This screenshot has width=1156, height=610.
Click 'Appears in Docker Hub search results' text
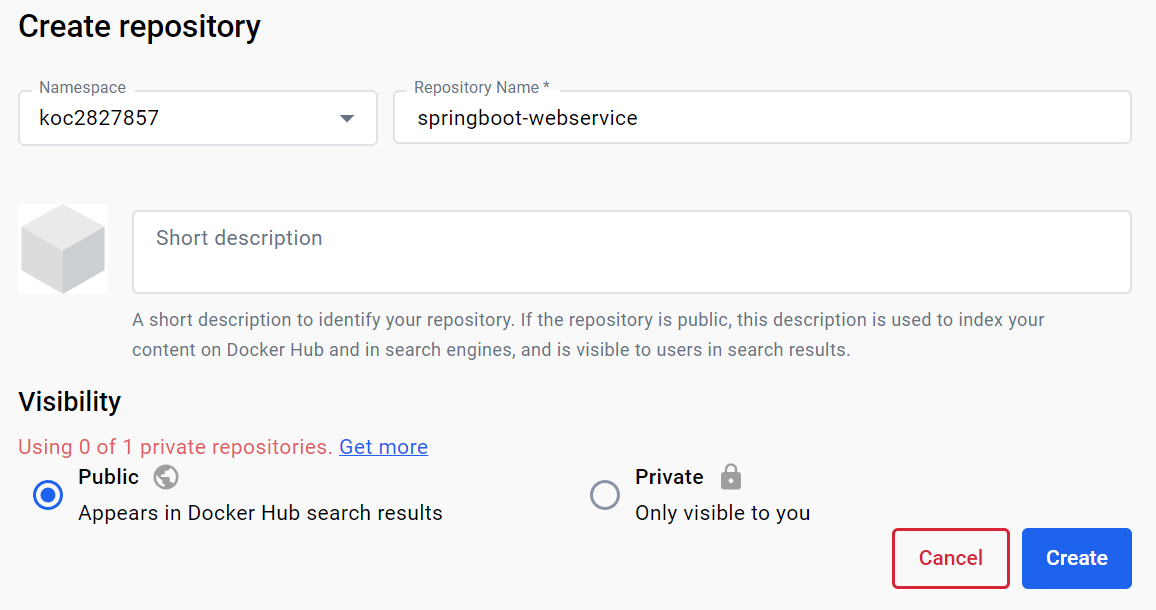pos(260,513)
